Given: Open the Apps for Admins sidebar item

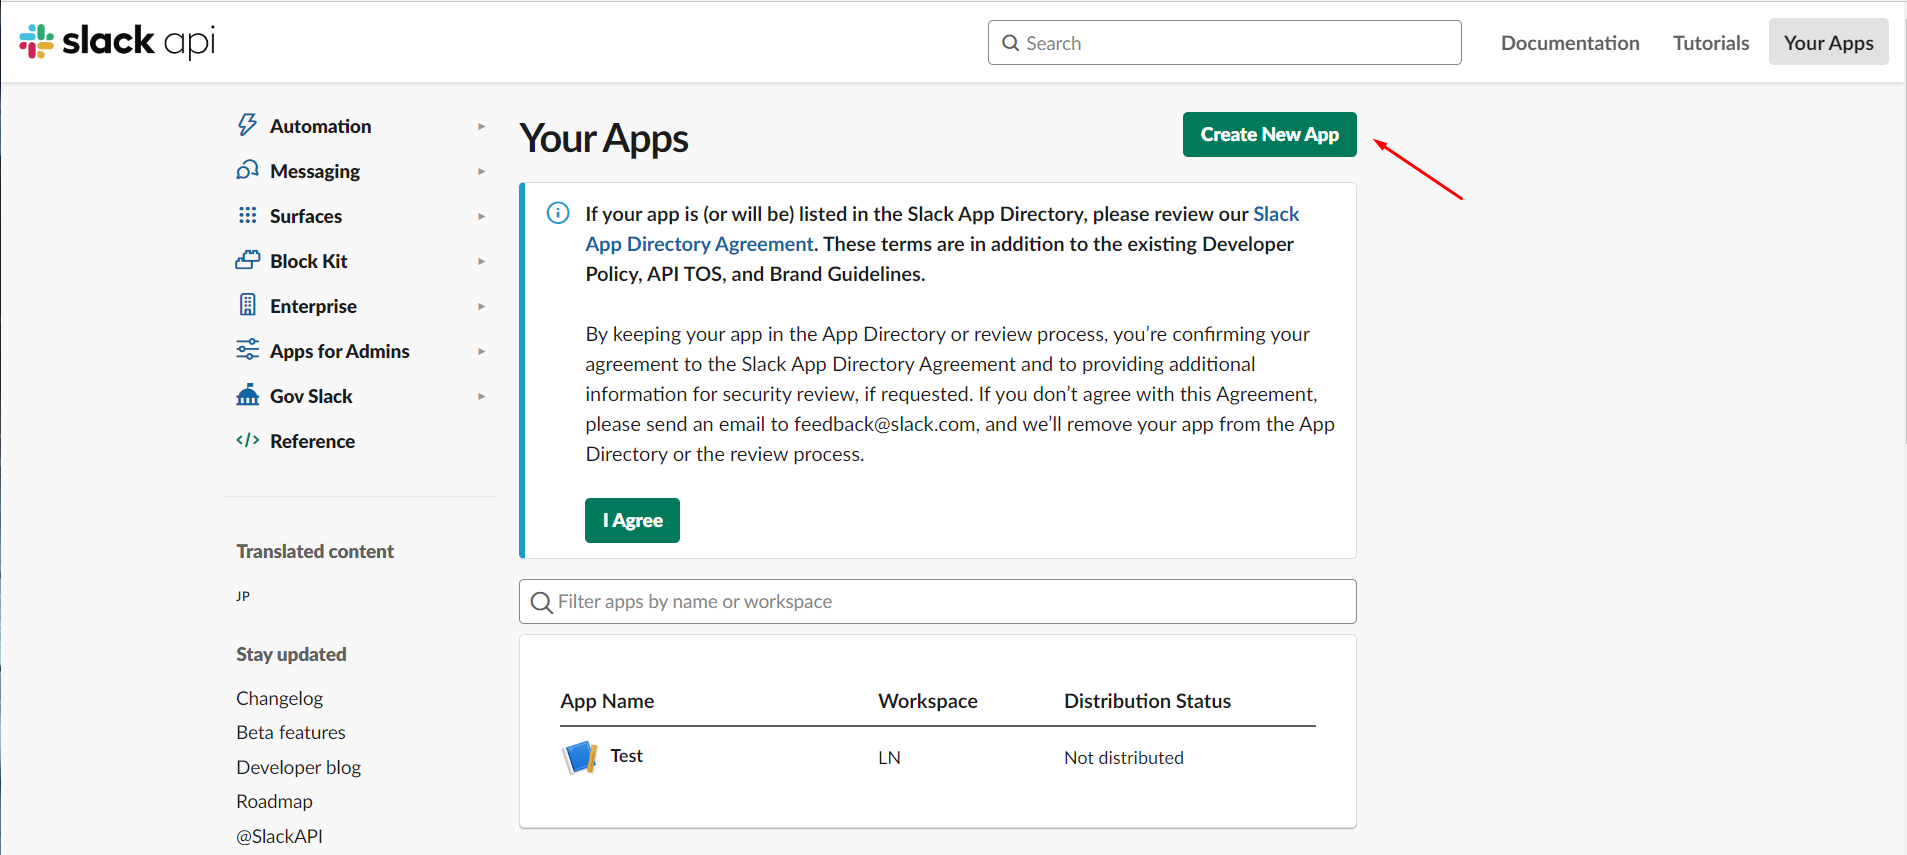Looking at the screenshot, I should click(340, 351).
